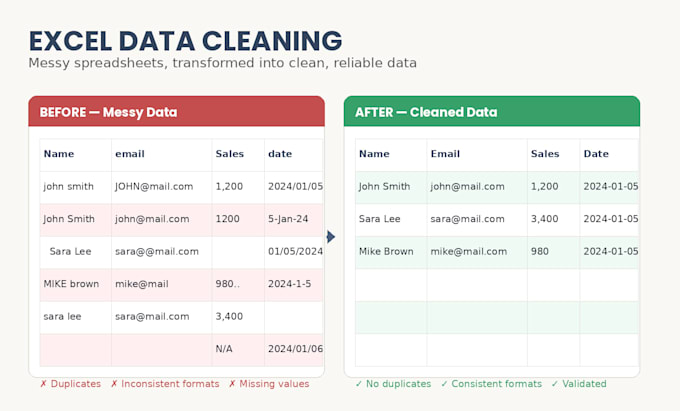Click the lowercase 'john smith' name cell
The width and height of the screenshot is (680, 411).
69,186
